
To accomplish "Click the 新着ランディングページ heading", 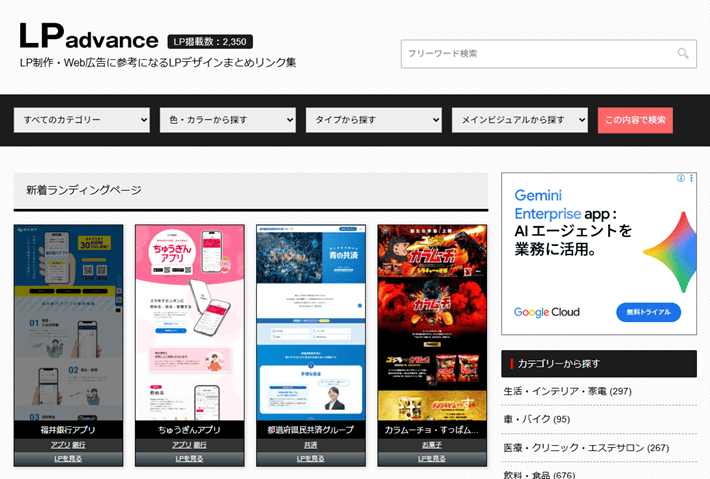I will 84,190.
